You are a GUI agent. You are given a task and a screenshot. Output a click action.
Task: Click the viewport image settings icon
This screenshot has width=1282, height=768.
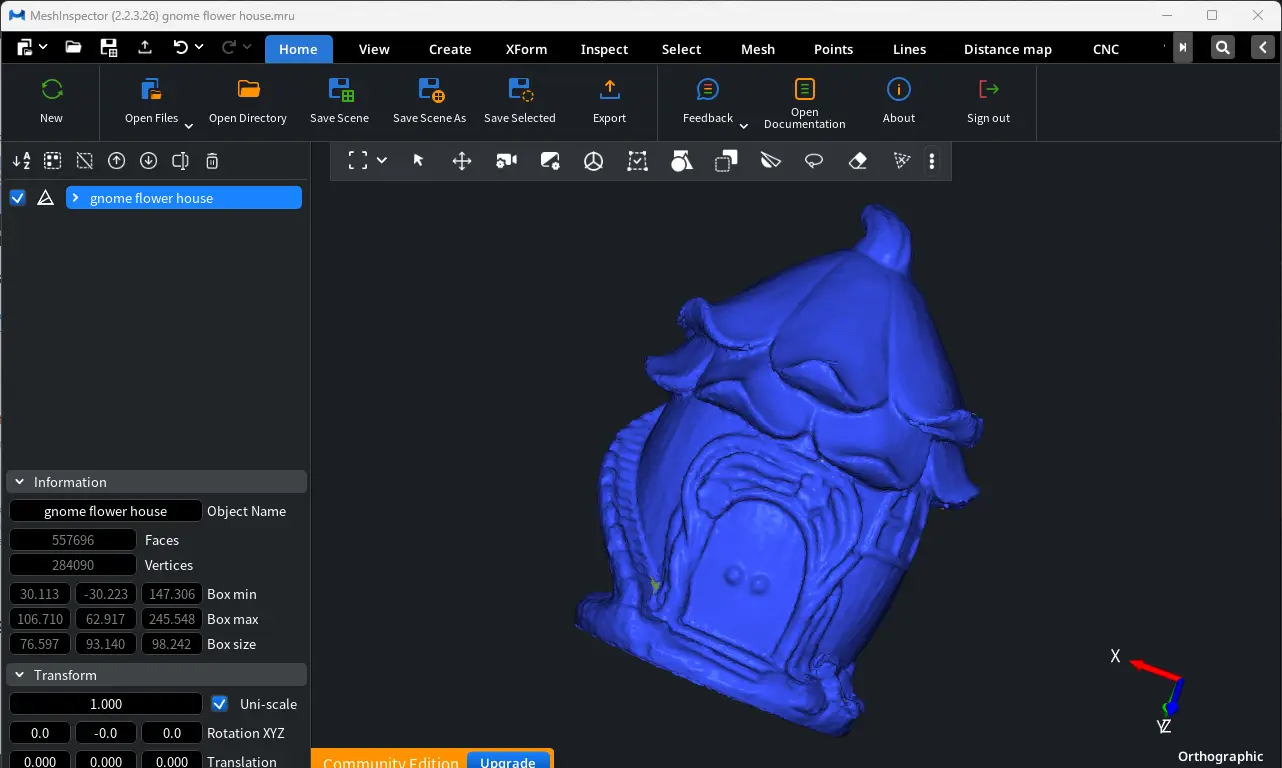pyautogui.click(x=550, y=161)
